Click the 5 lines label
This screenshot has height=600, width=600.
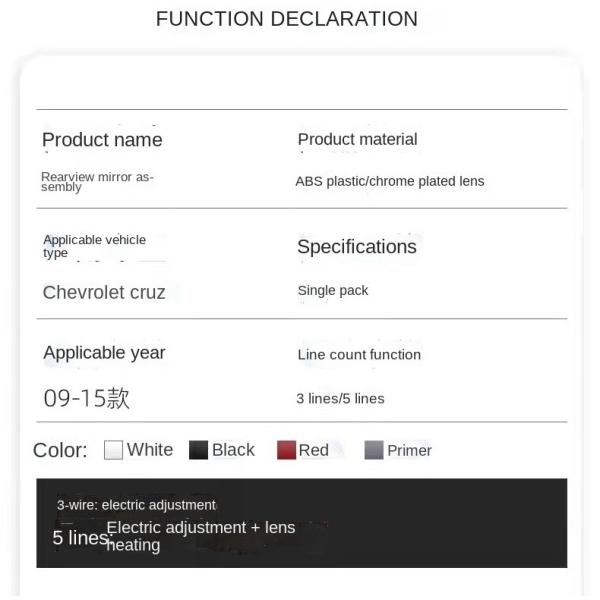(x=78, y=538)
